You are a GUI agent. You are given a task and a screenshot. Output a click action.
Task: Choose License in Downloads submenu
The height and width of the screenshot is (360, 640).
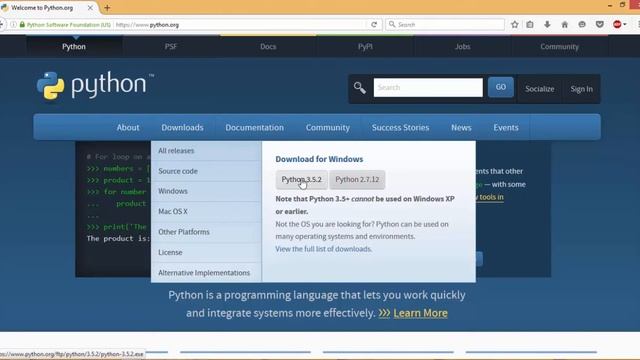pos(206,252)
